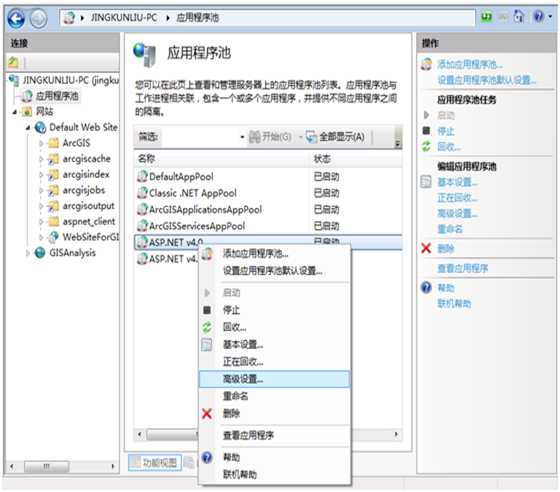560x492 pixels.
Task: Collapse the 网站 tree node
Action: pos(15,112)
